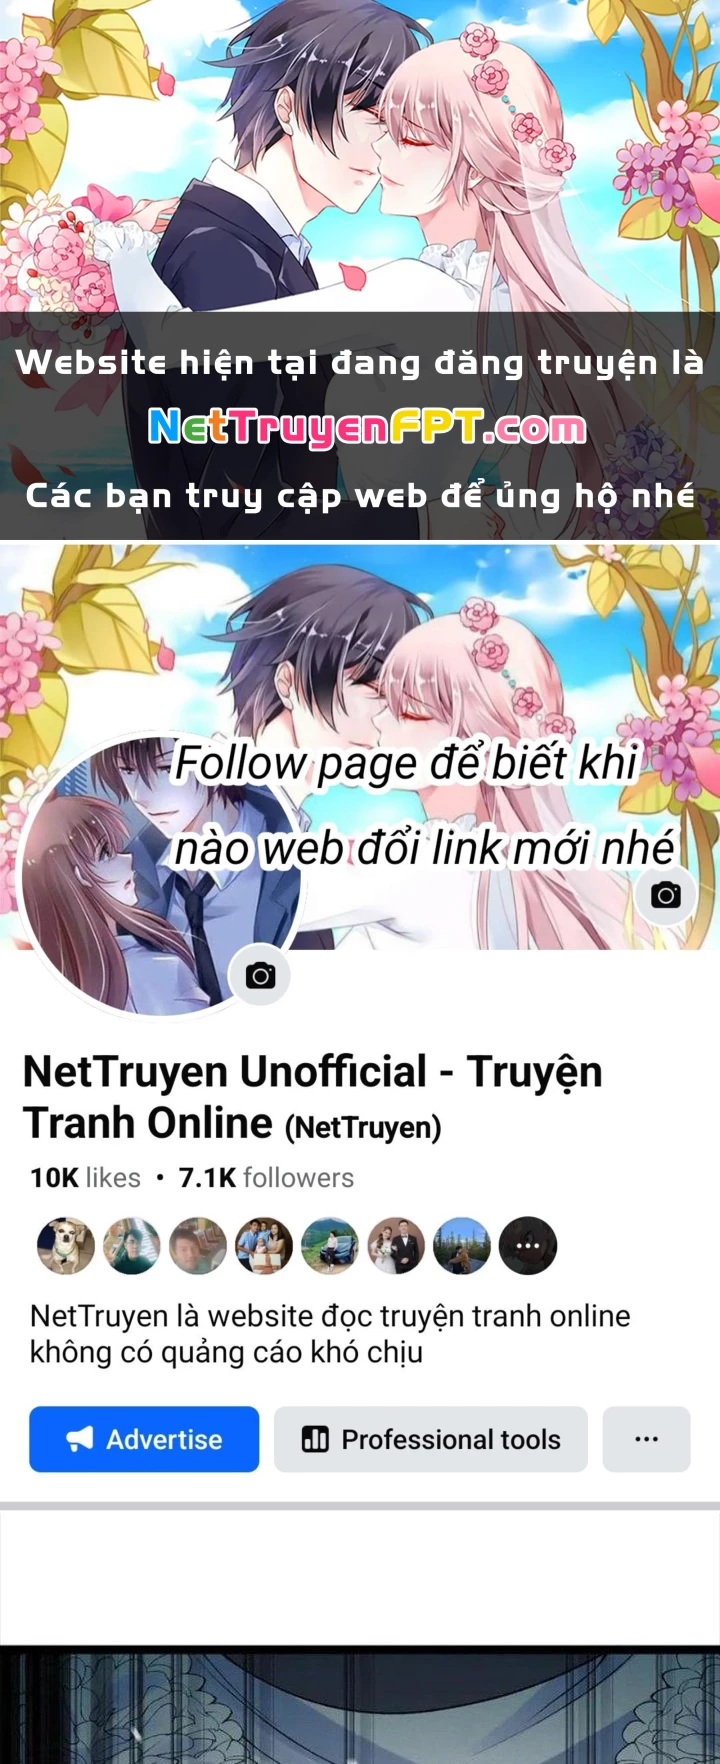Click the profile picture camera icon

tap(260, 975)
